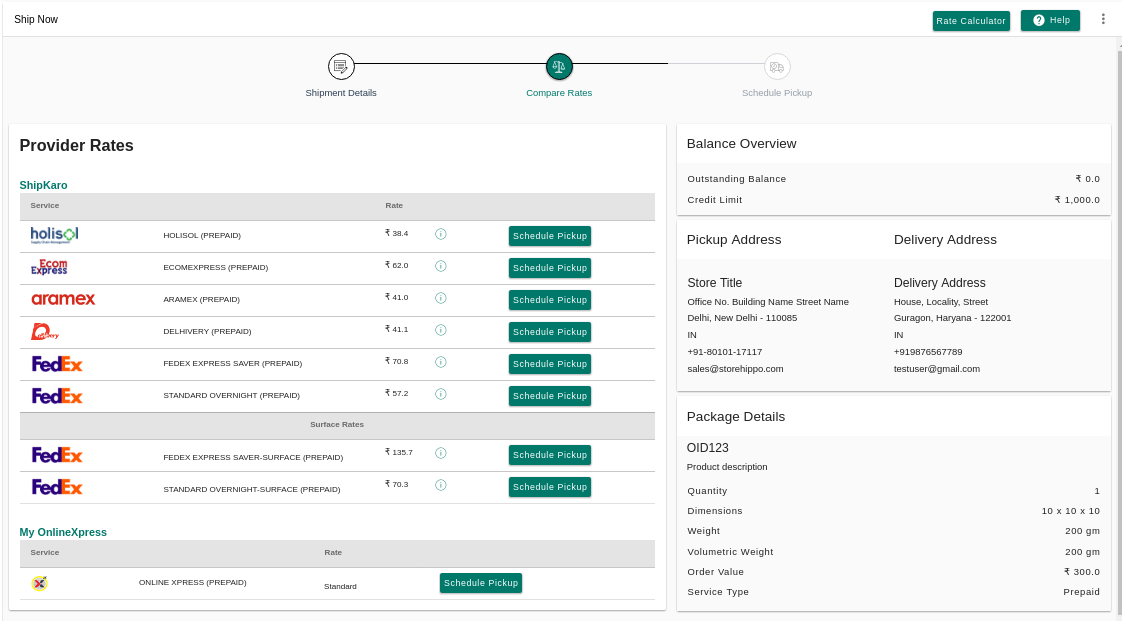Click the Ship Now page title

36,19
